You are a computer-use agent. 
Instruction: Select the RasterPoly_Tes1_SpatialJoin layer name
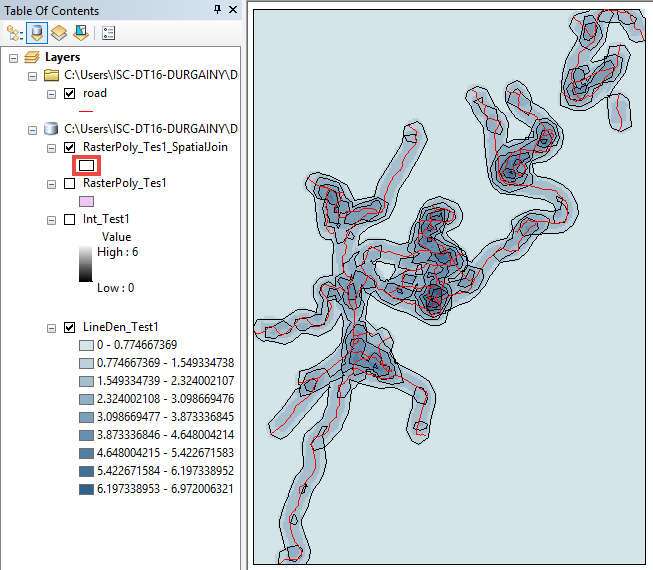pyautogui.click(x=155, y=147)
